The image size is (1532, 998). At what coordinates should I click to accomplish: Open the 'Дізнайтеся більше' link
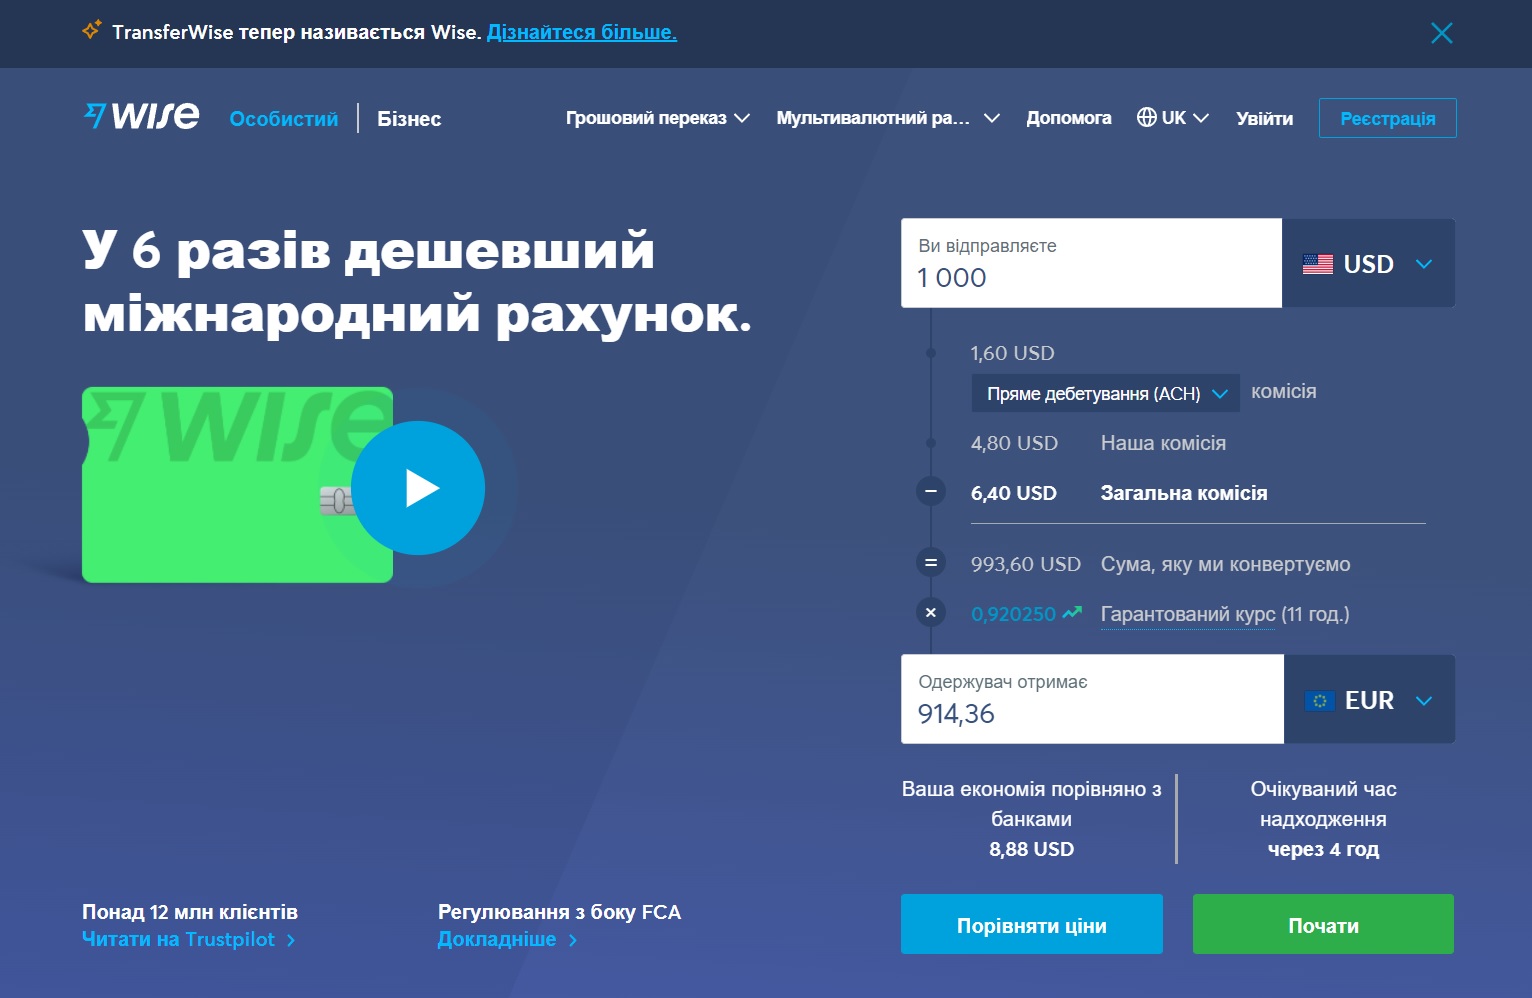click(x=582, y=32)
